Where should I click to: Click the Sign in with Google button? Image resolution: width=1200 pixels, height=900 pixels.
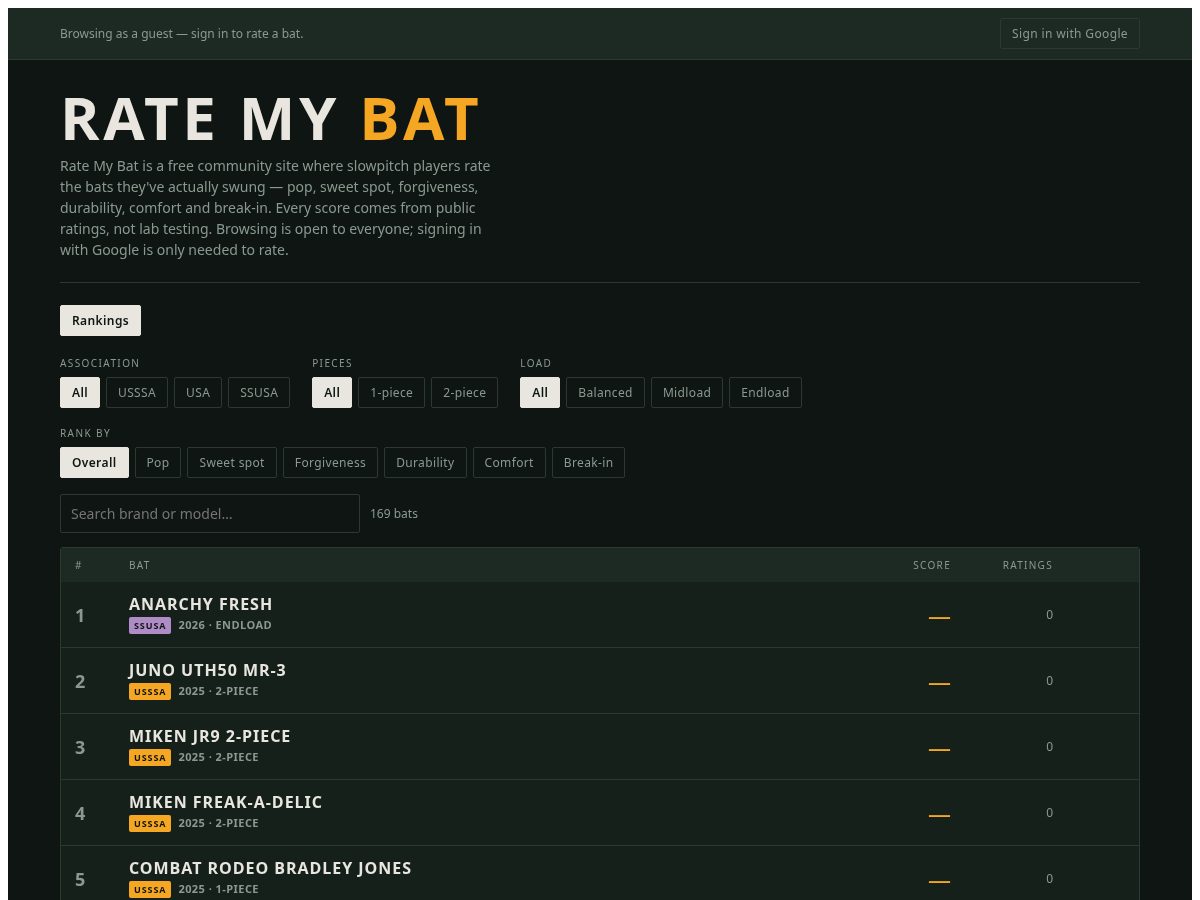(1069, 33)
